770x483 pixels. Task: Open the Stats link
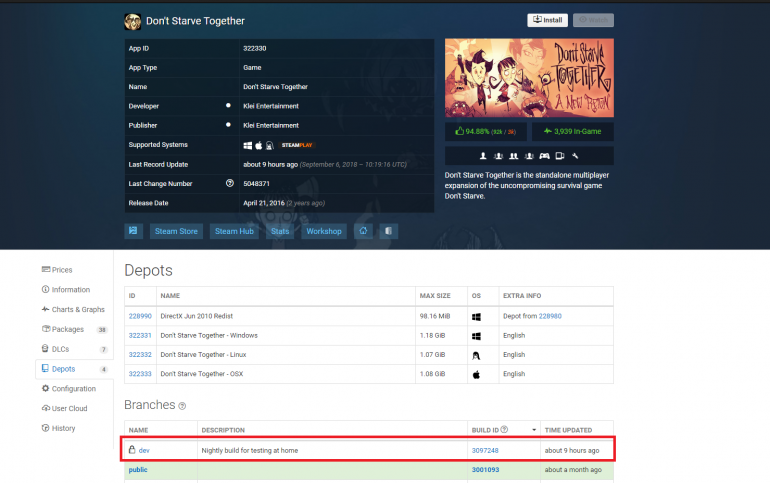click(280, 231)
